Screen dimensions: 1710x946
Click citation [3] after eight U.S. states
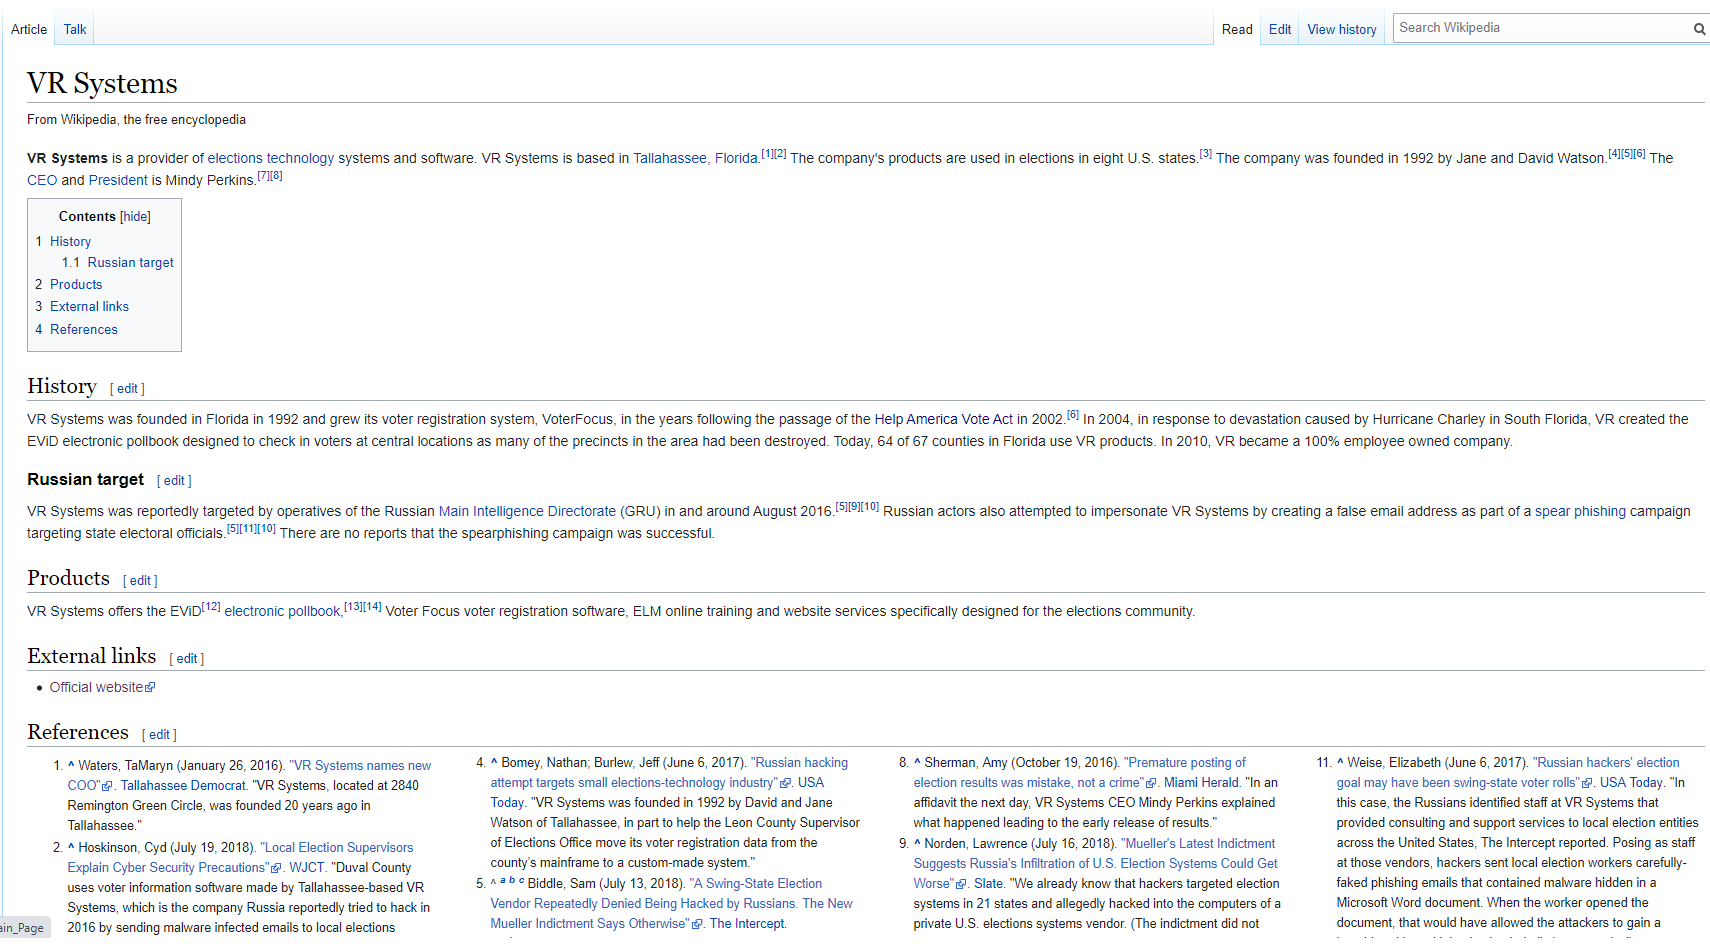[1205, 154]
